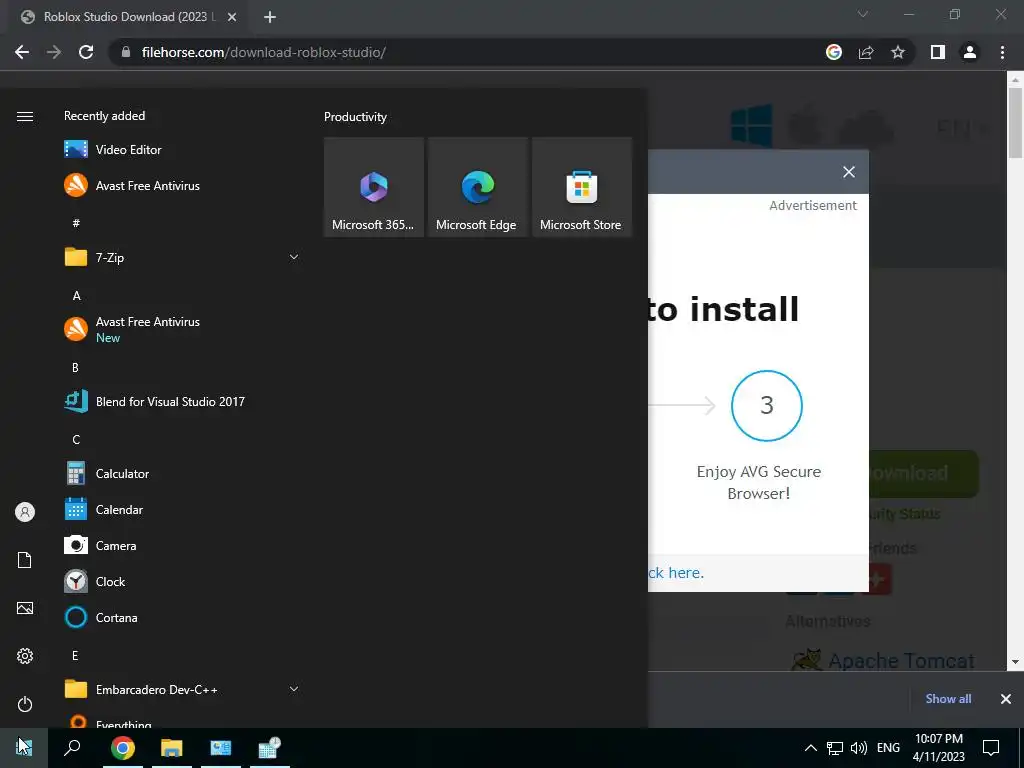
Task: Click the Productivity group heading
Action: click(355, 117)
